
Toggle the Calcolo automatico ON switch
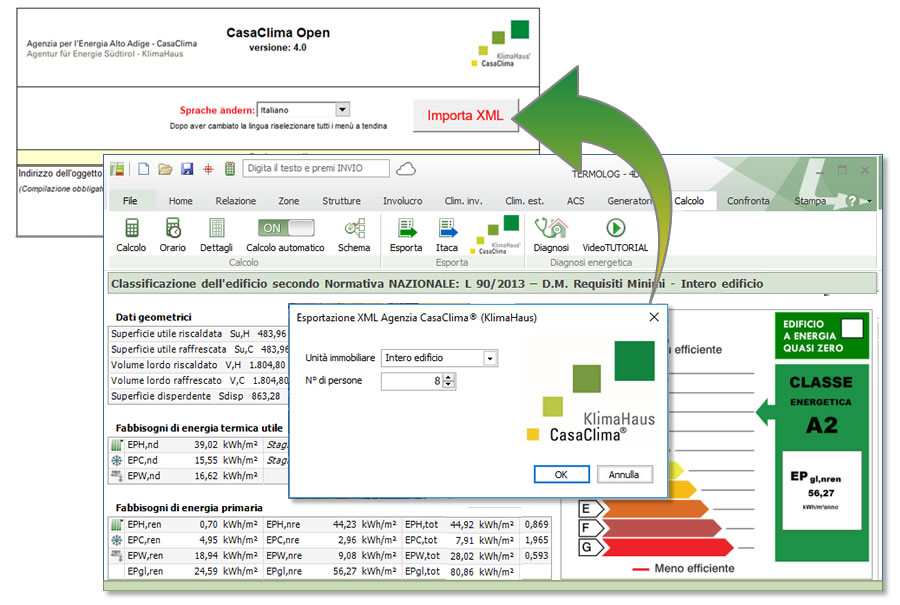pyautogui.click(x=285, y=228)
